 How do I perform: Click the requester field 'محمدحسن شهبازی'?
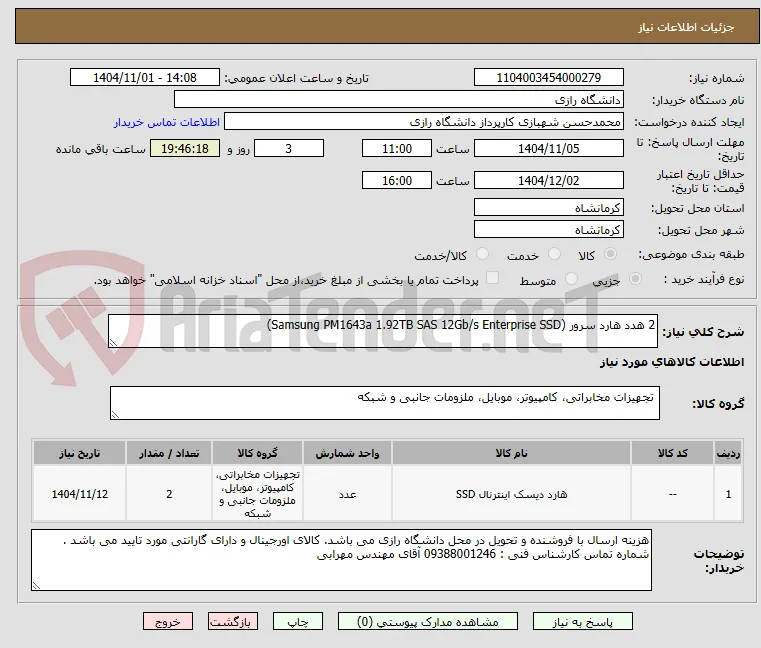pyautogui.click(x=423, y=122)
